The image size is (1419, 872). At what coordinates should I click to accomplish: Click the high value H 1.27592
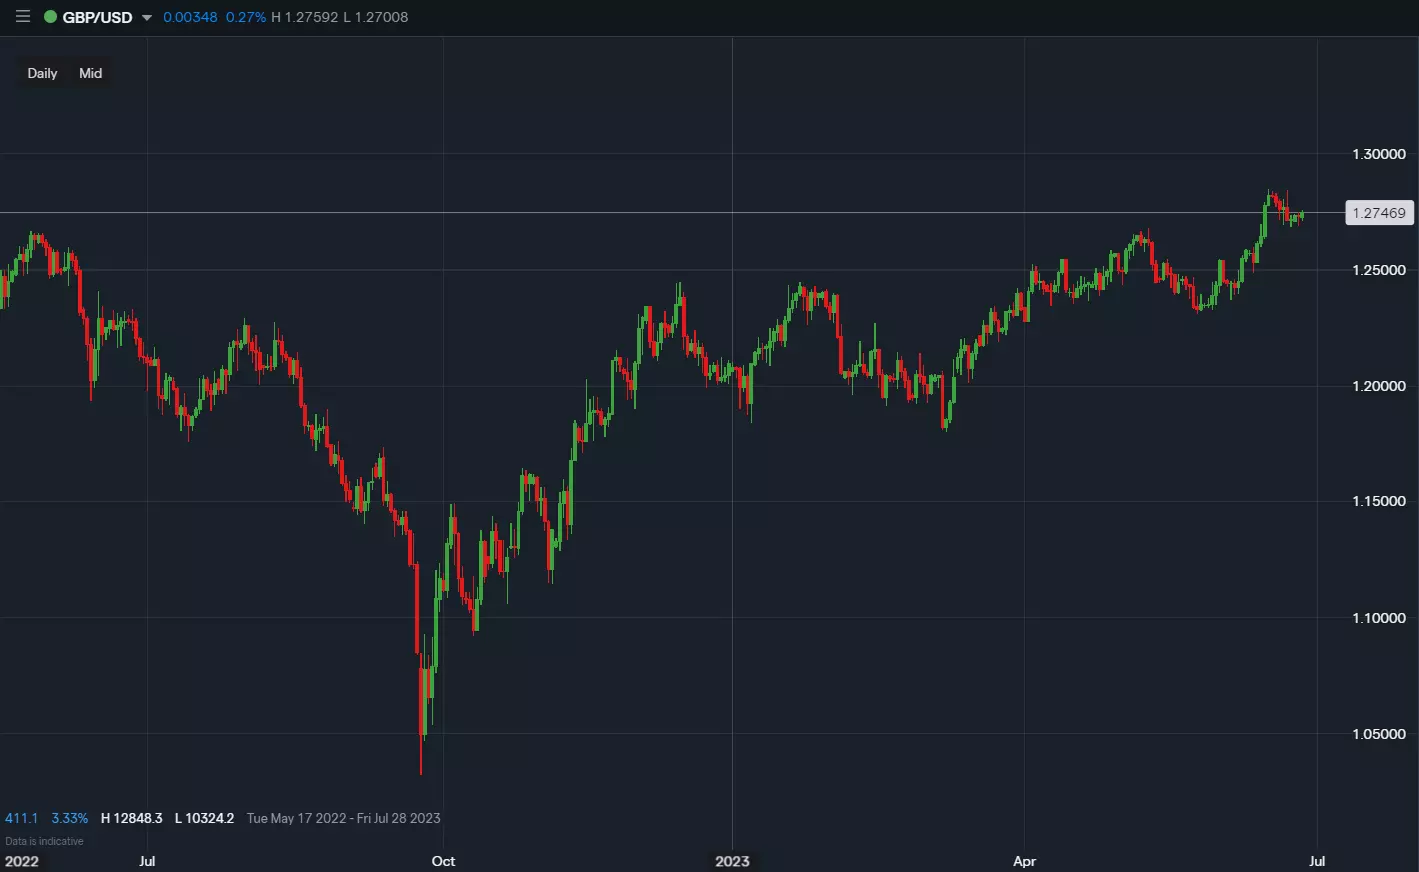click(x=305, y=17)
